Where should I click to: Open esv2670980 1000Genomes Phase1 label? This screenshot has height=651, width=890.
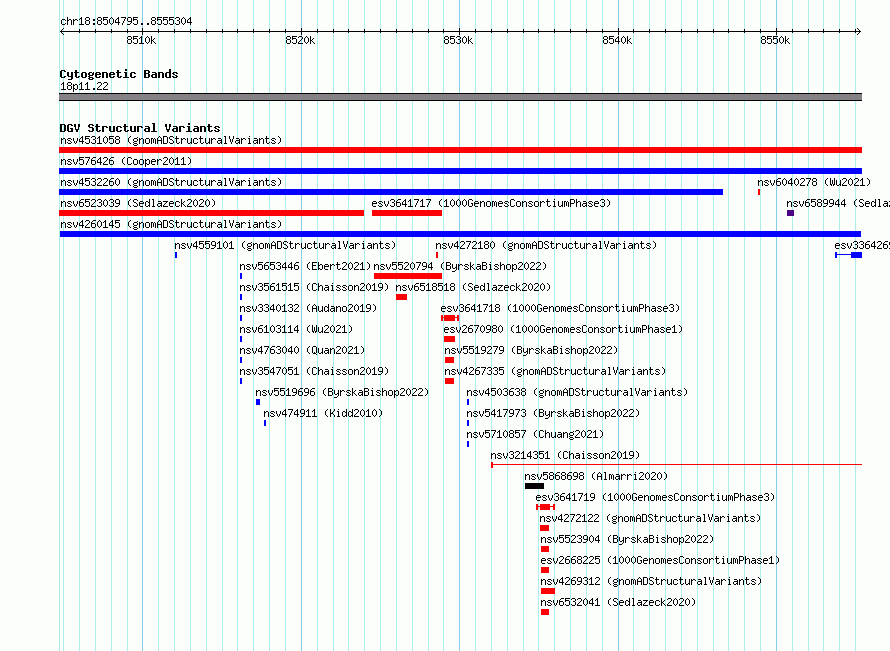[563, 329]
